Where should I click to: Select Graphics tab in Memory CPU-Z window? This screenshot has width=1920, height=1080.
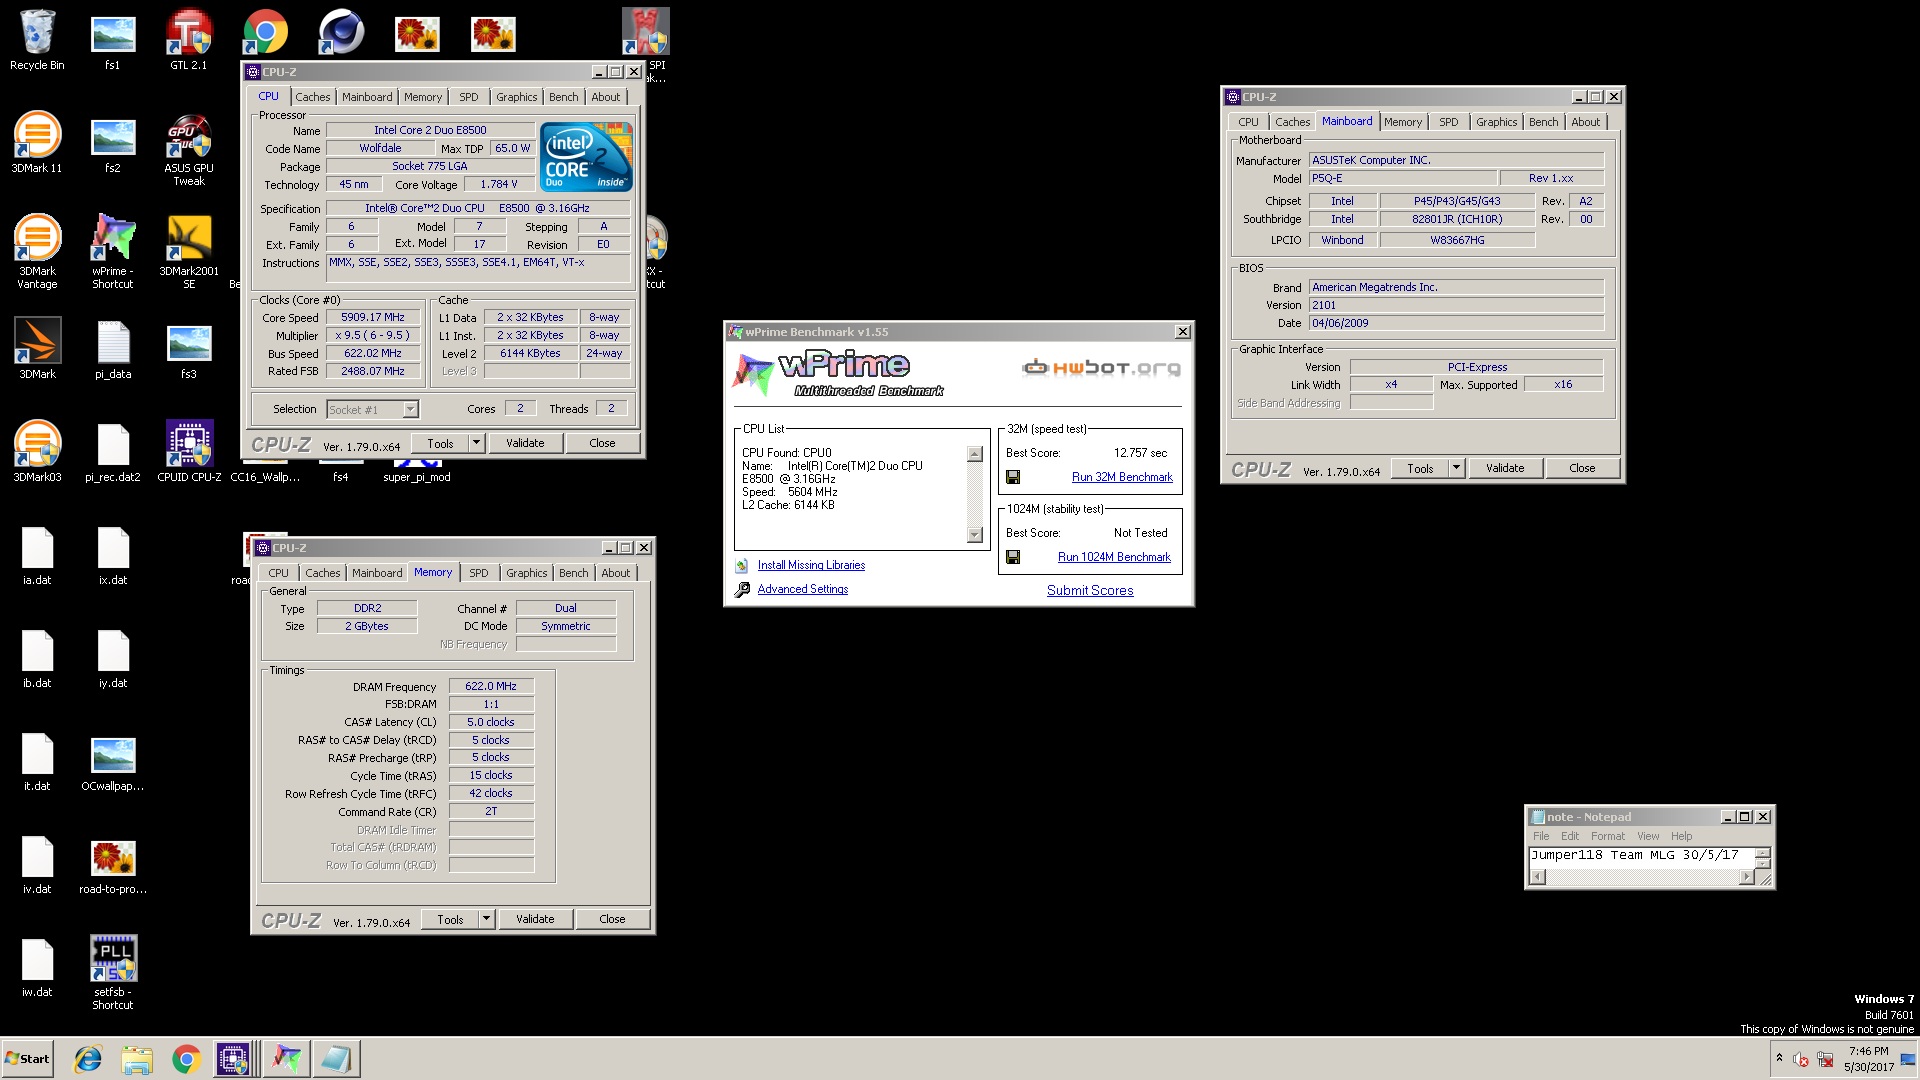[526, 573]
